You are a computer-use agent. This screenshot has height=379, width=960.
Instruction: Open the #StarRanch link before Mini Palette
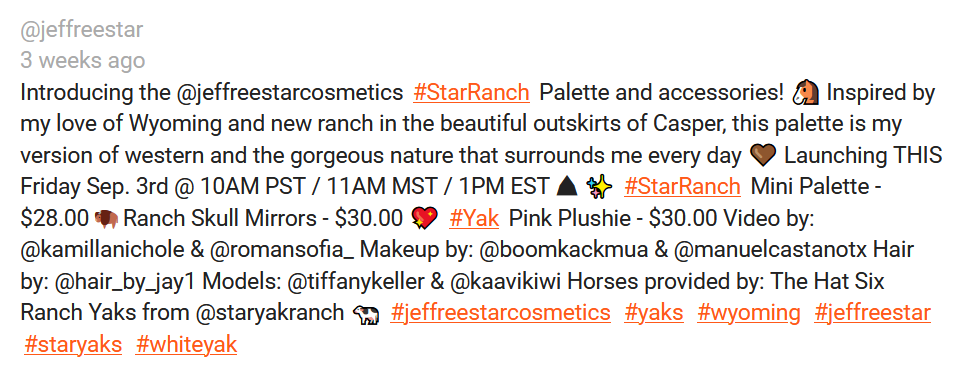(x=682, y=186)
